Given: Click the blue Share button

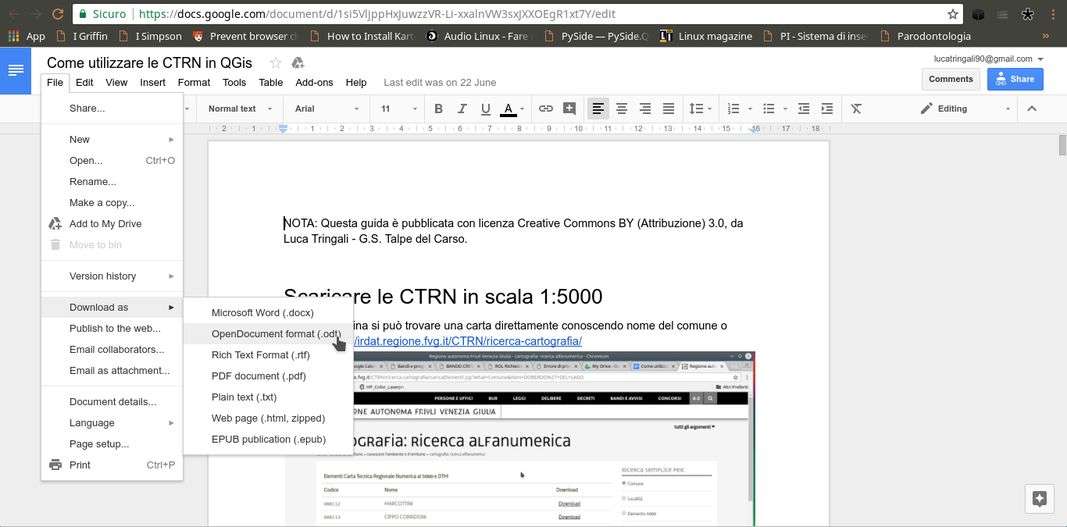Looking at the screenshot, I should point(1014,79).
